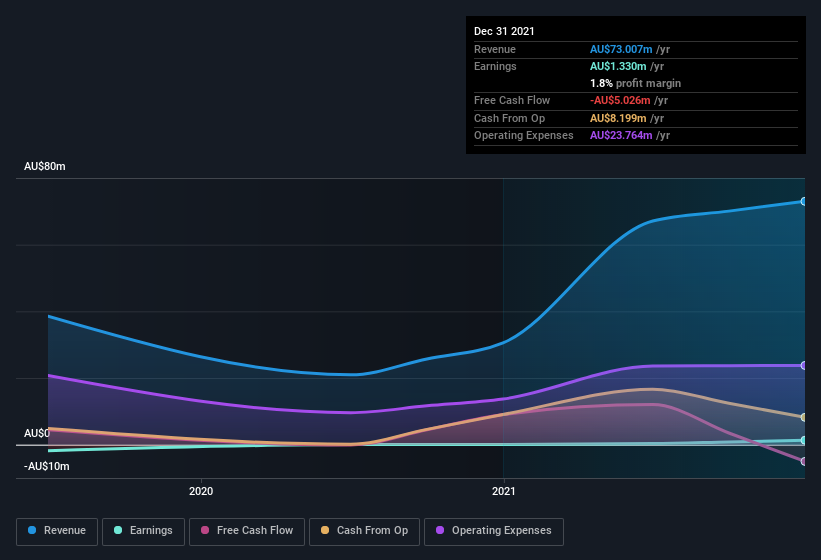Click the AU$1.330m earnings value

[618, 66]
